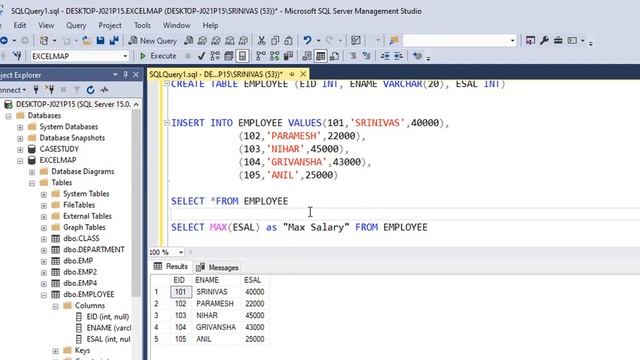Viewport: 640px width, 360px height.
Task: Click Increase Indent icon
Action: click(398, 56)
